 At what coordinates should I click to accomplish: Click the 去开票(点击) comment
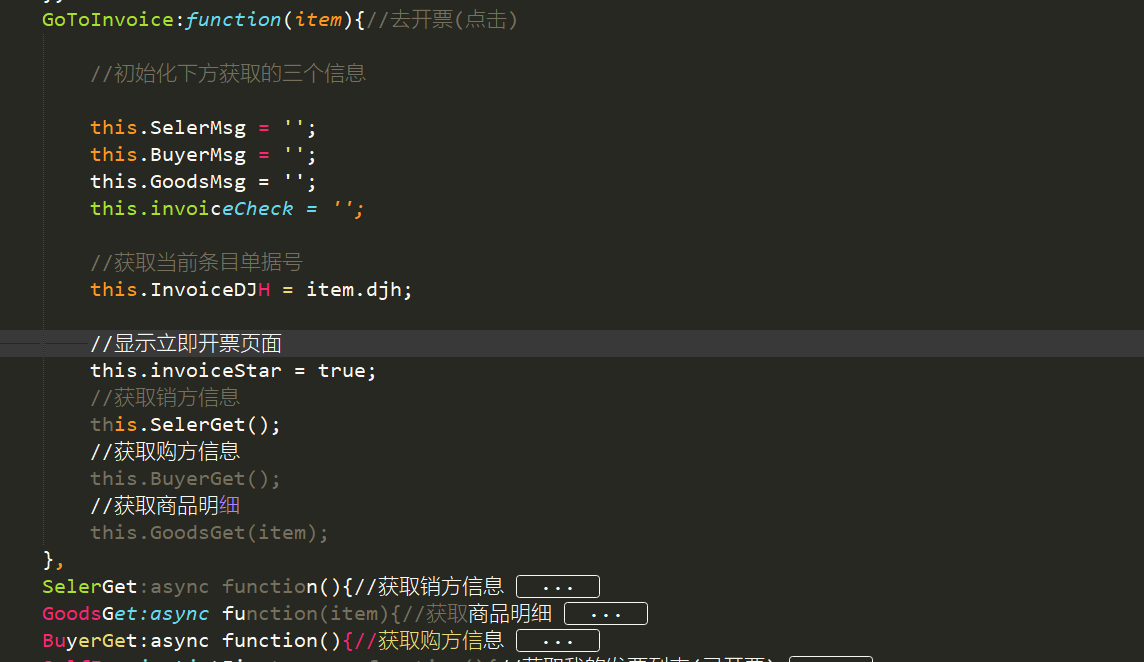(x=442, y=20)
